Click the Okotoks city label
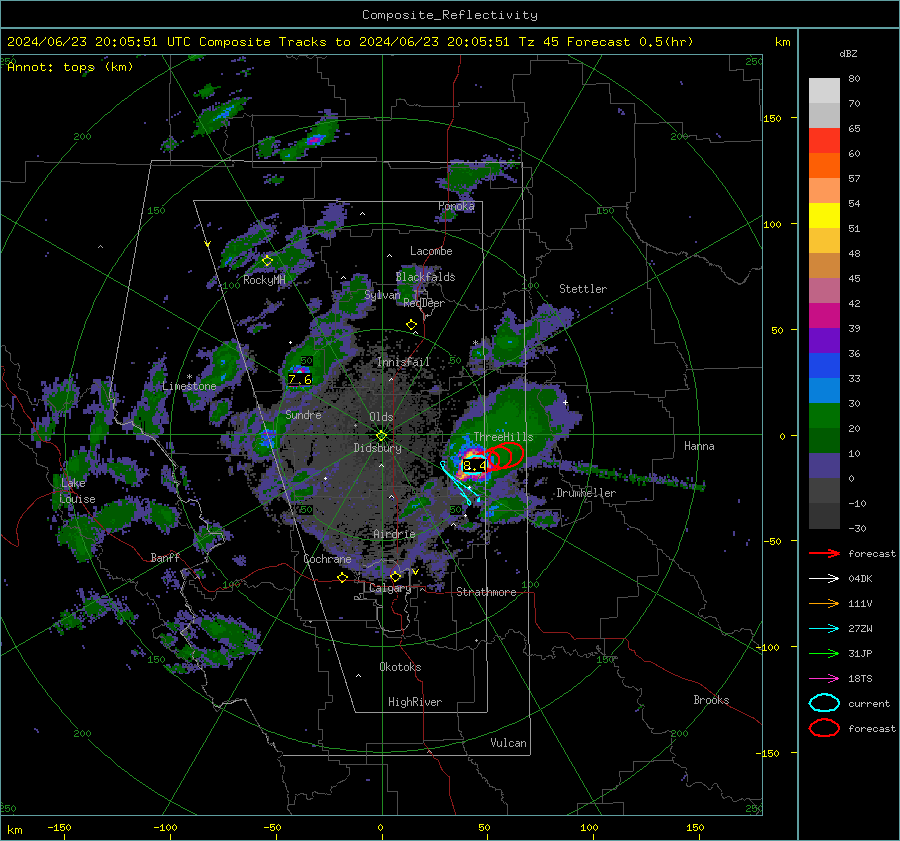Image resolution: width=900 pixels, height=841 pixels. click(400, 667)
